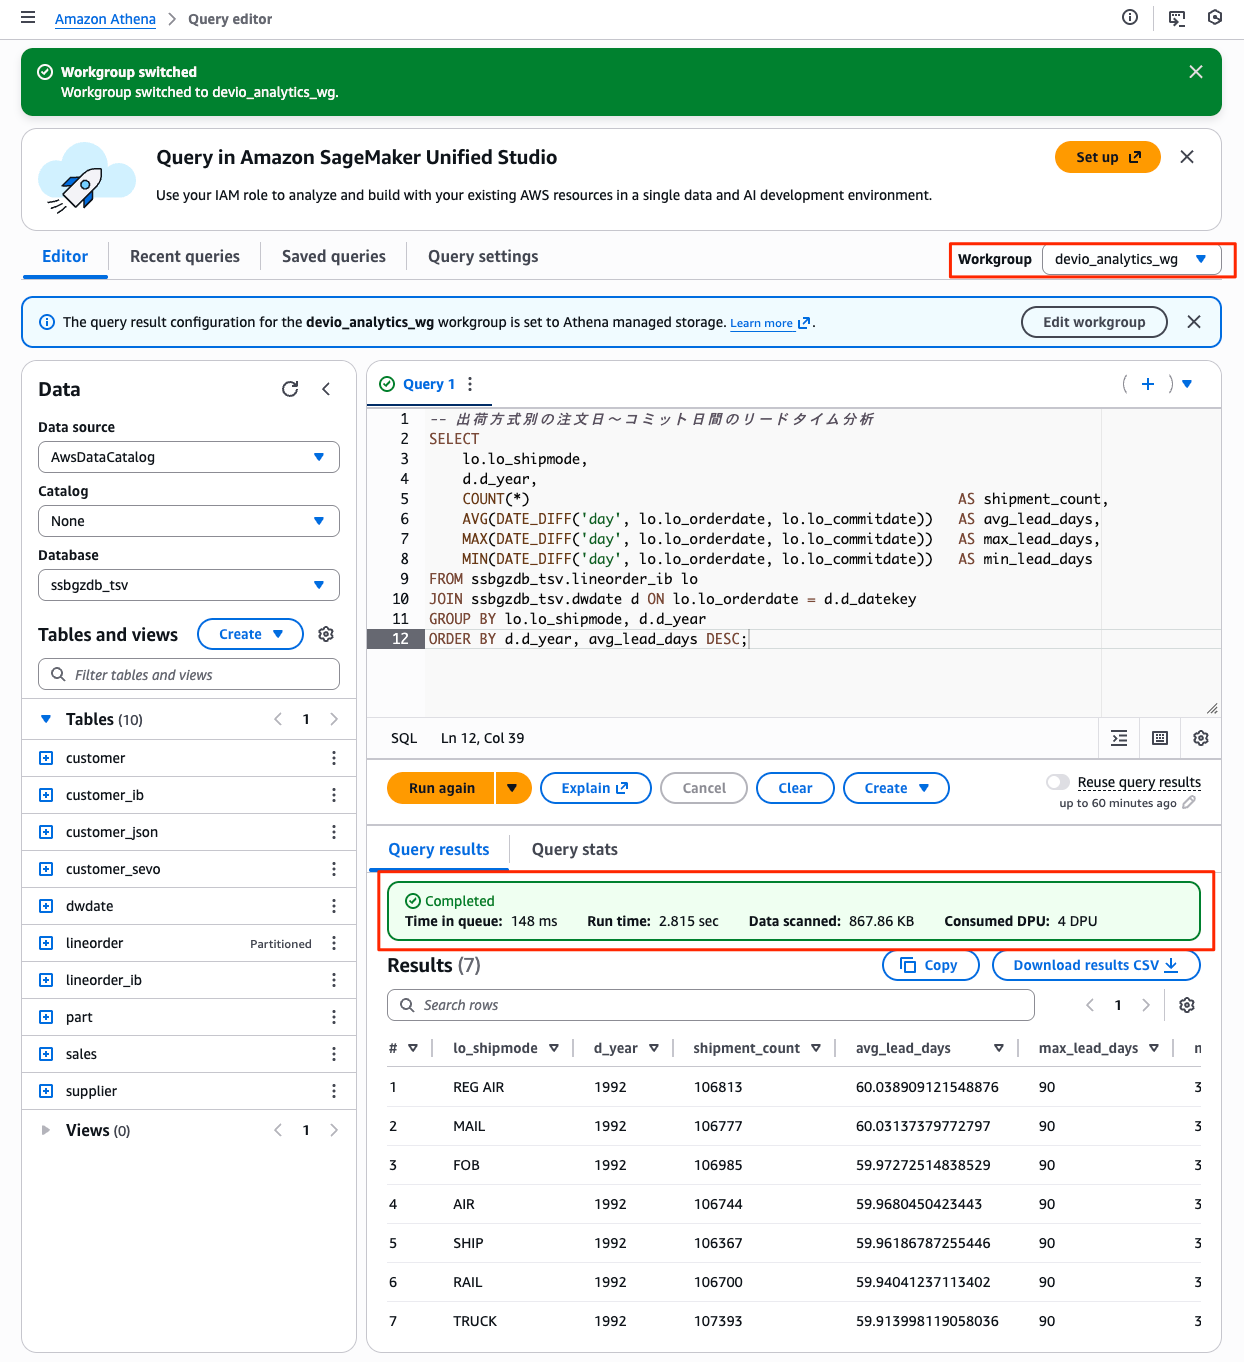Click the Edit workgroup button
This screenshot has height=1362, width=1244.
(1094, 322)
